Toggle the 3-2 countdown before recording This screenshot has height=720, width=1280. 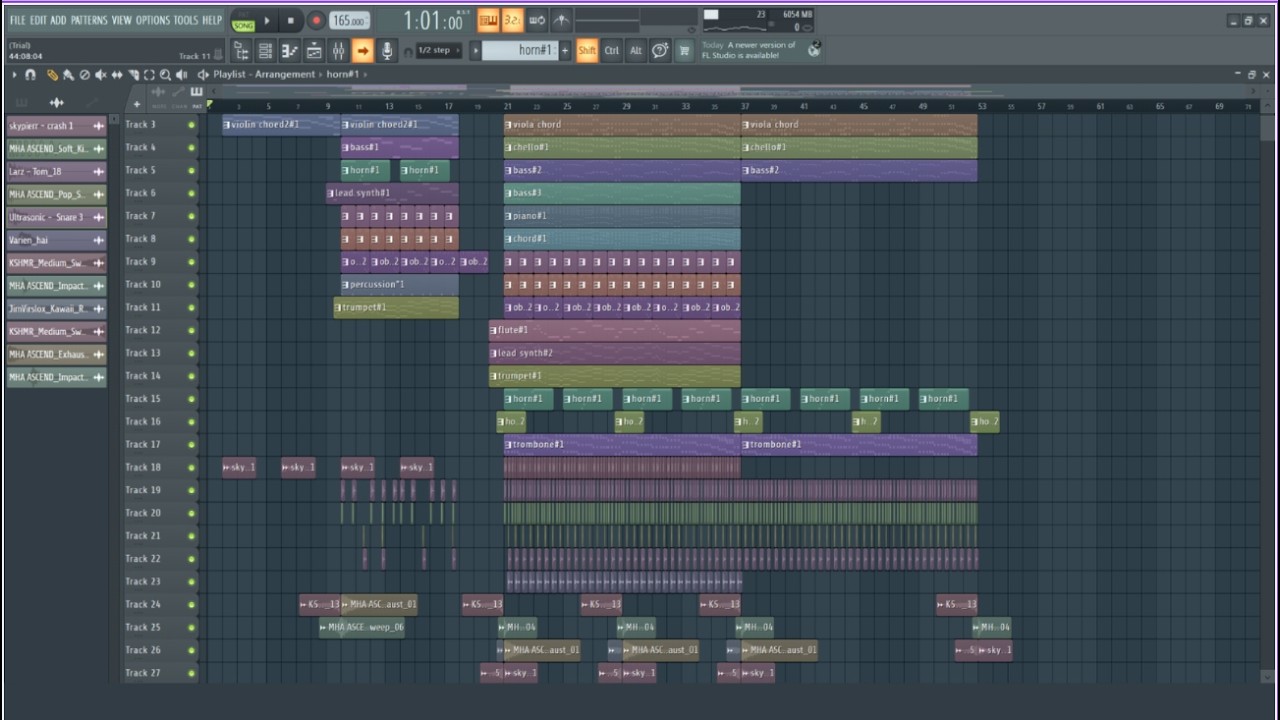click(512, 20)
